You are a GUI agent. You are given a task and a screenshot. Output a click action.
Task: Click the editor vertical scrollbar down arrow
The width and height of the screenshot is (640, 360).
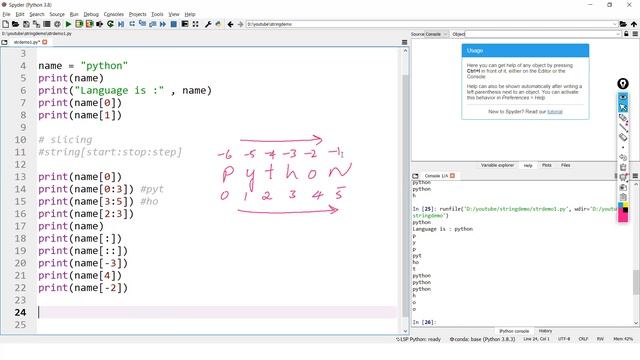coord(405,331)
